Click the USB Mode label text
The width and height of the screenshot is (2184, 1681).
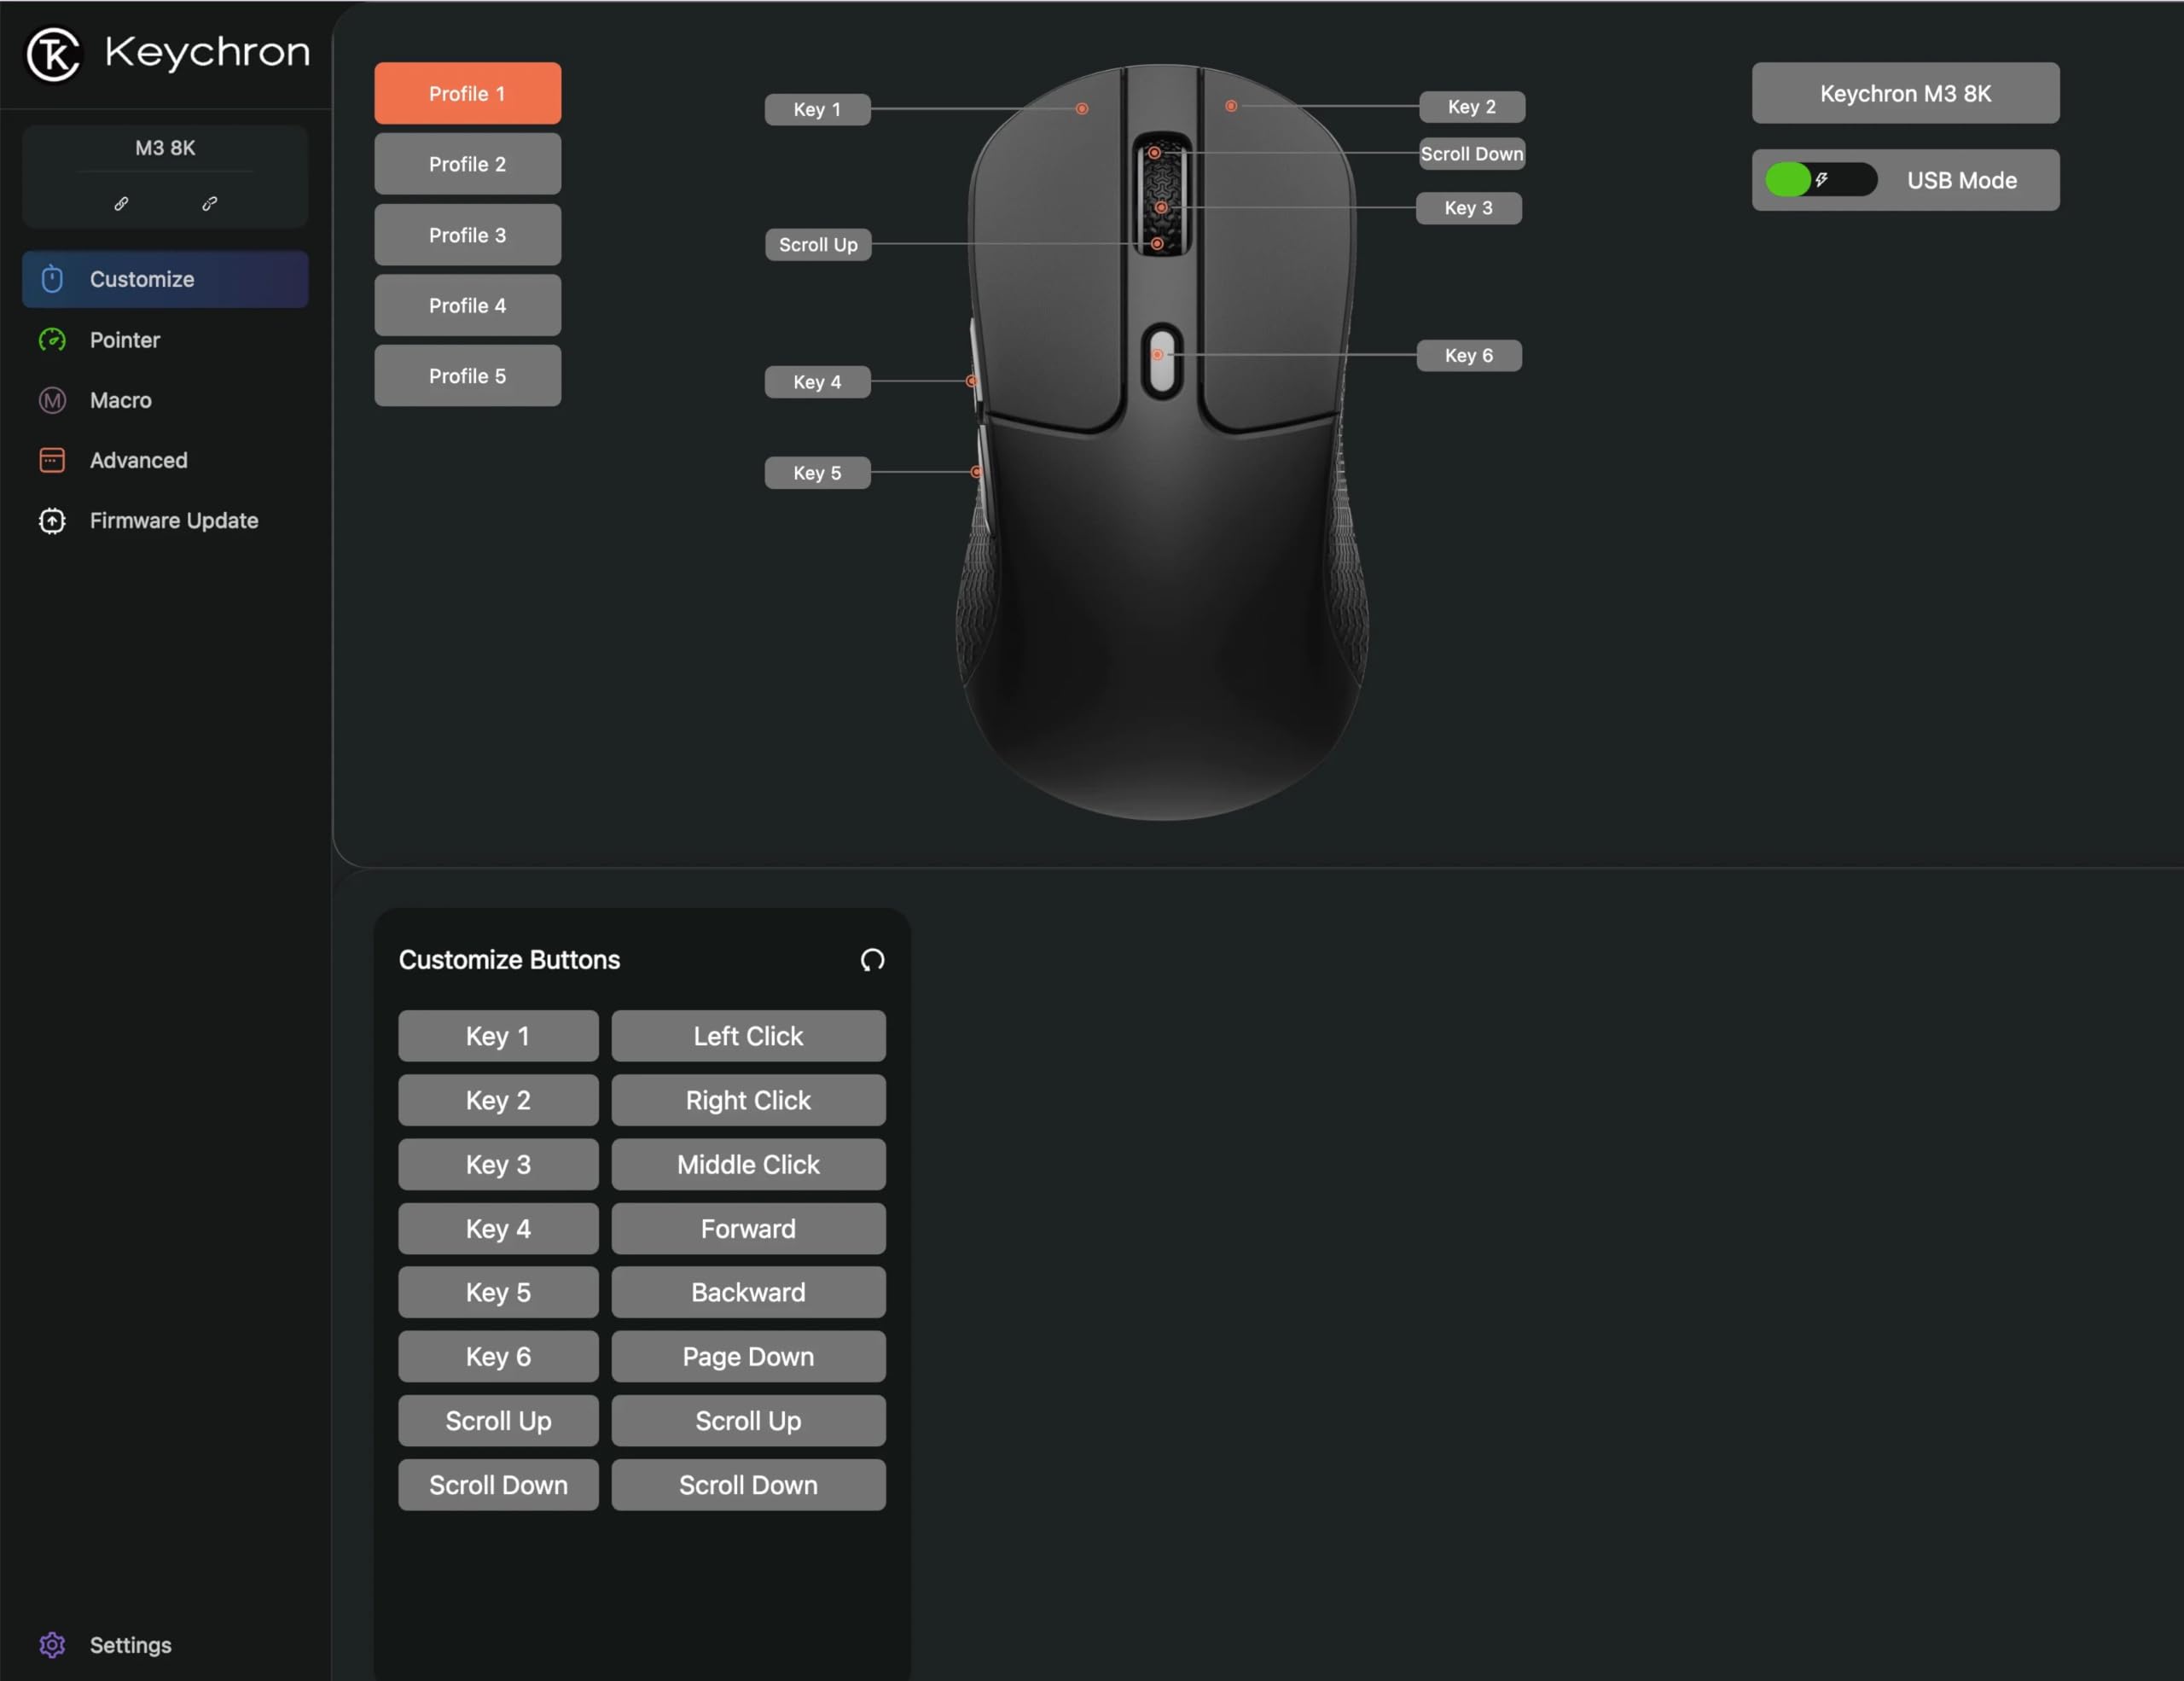coord(1961,180)
